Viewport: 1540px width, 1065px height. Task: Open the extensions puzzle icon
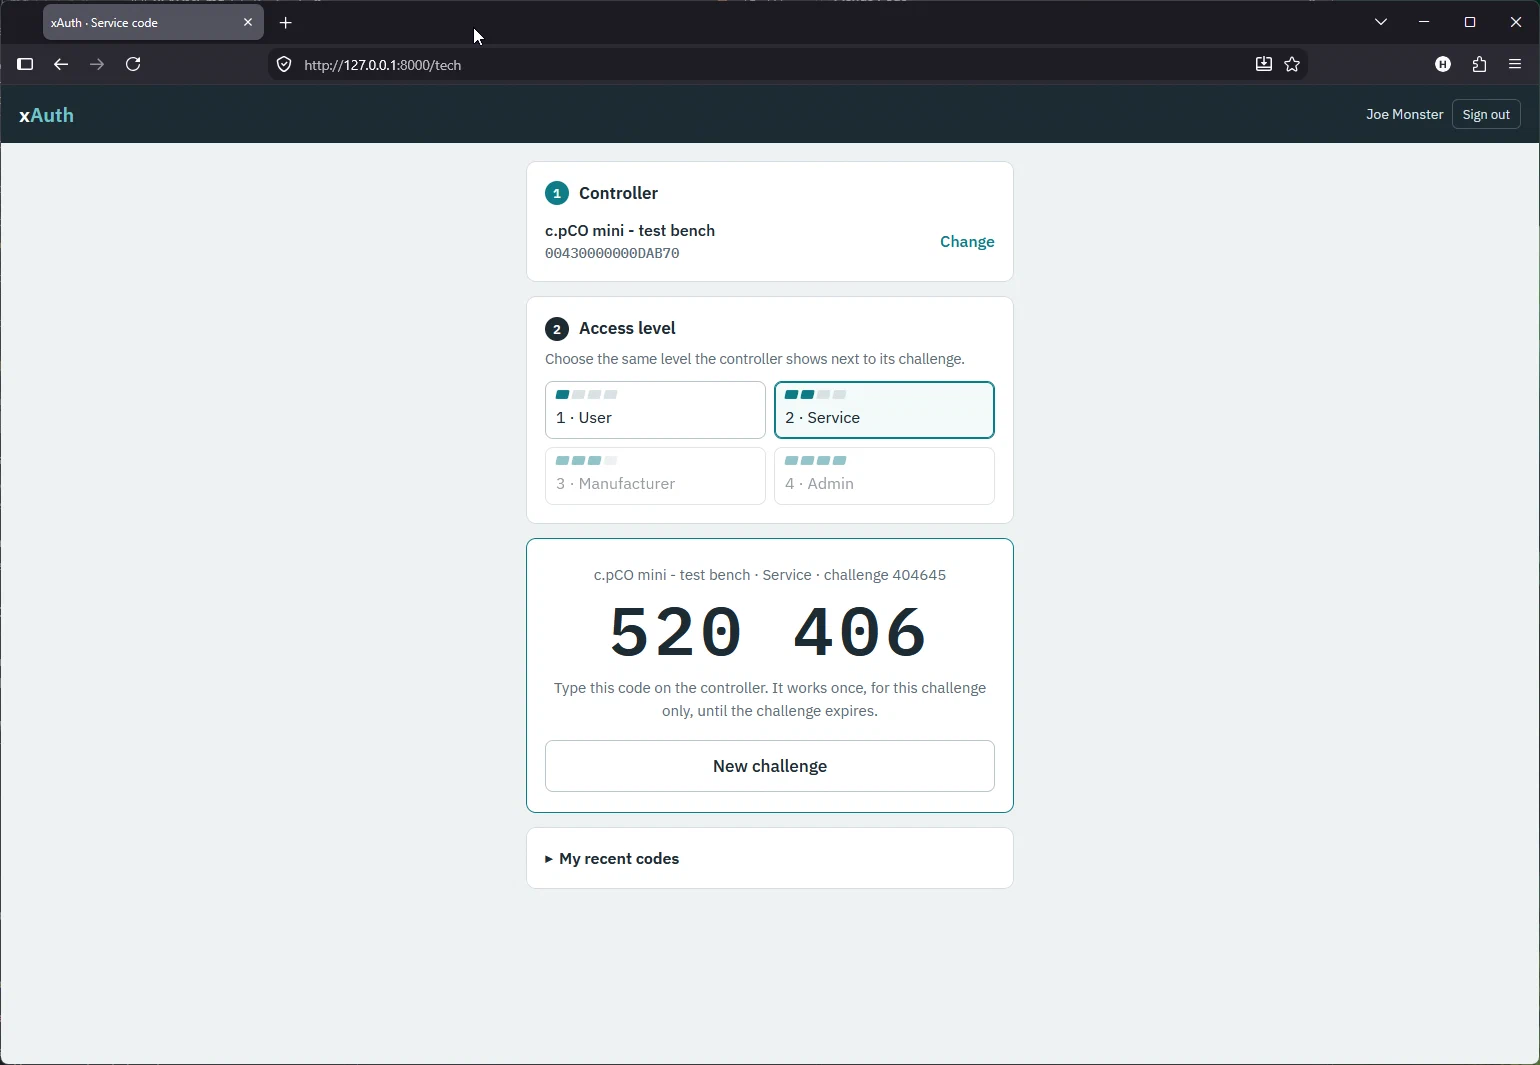point(1479,65)
